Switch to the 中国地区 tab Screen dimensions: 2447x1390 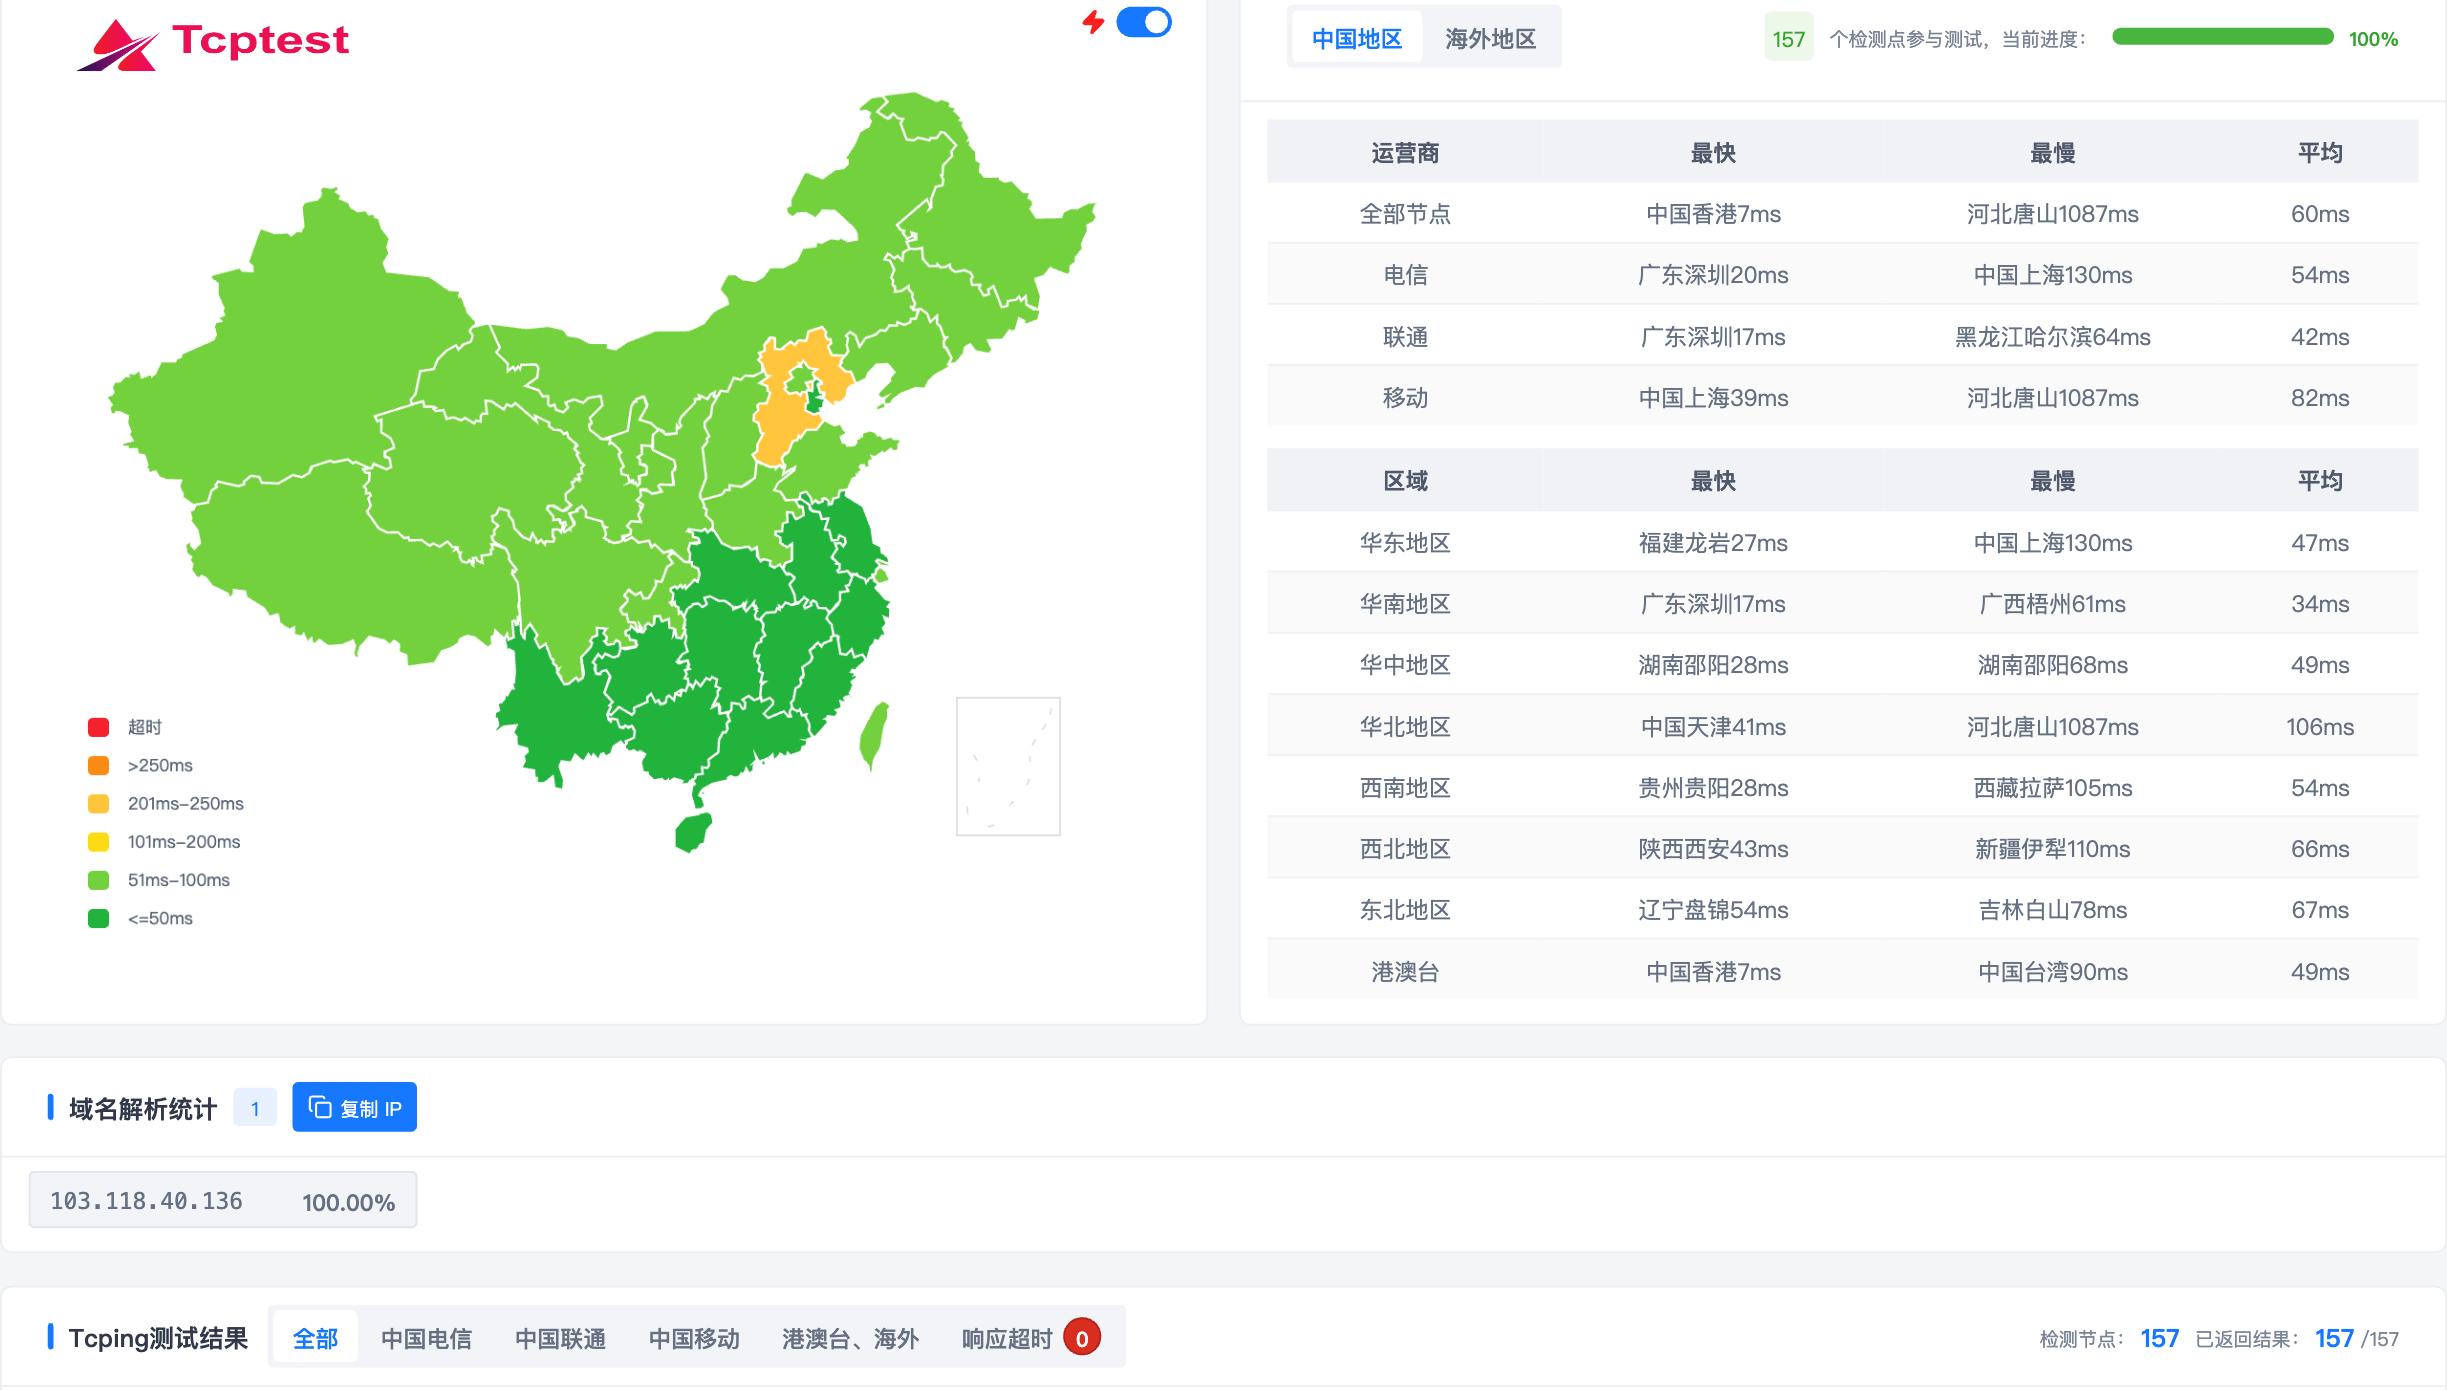[1356, 39]
